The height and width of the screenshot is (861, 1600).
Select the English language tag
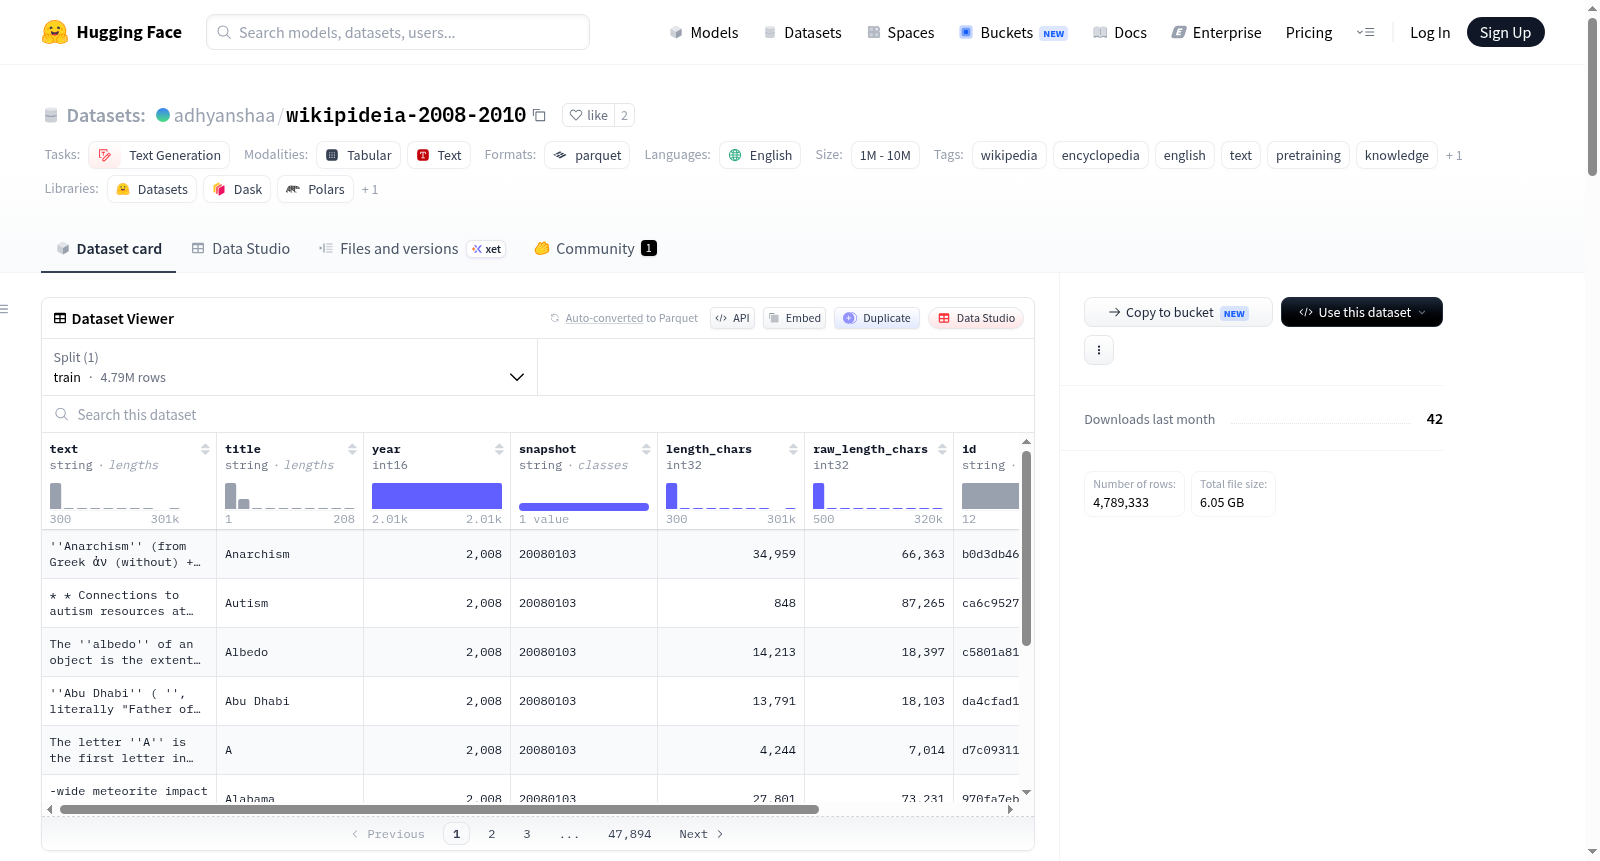coord(760,155)
